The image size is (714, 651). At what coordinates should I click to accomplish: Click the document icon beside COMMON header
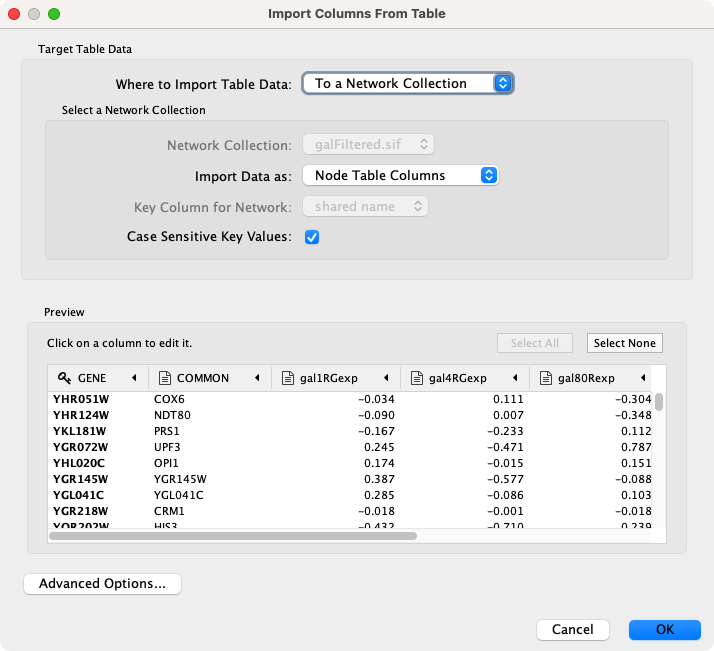point(164,378)
